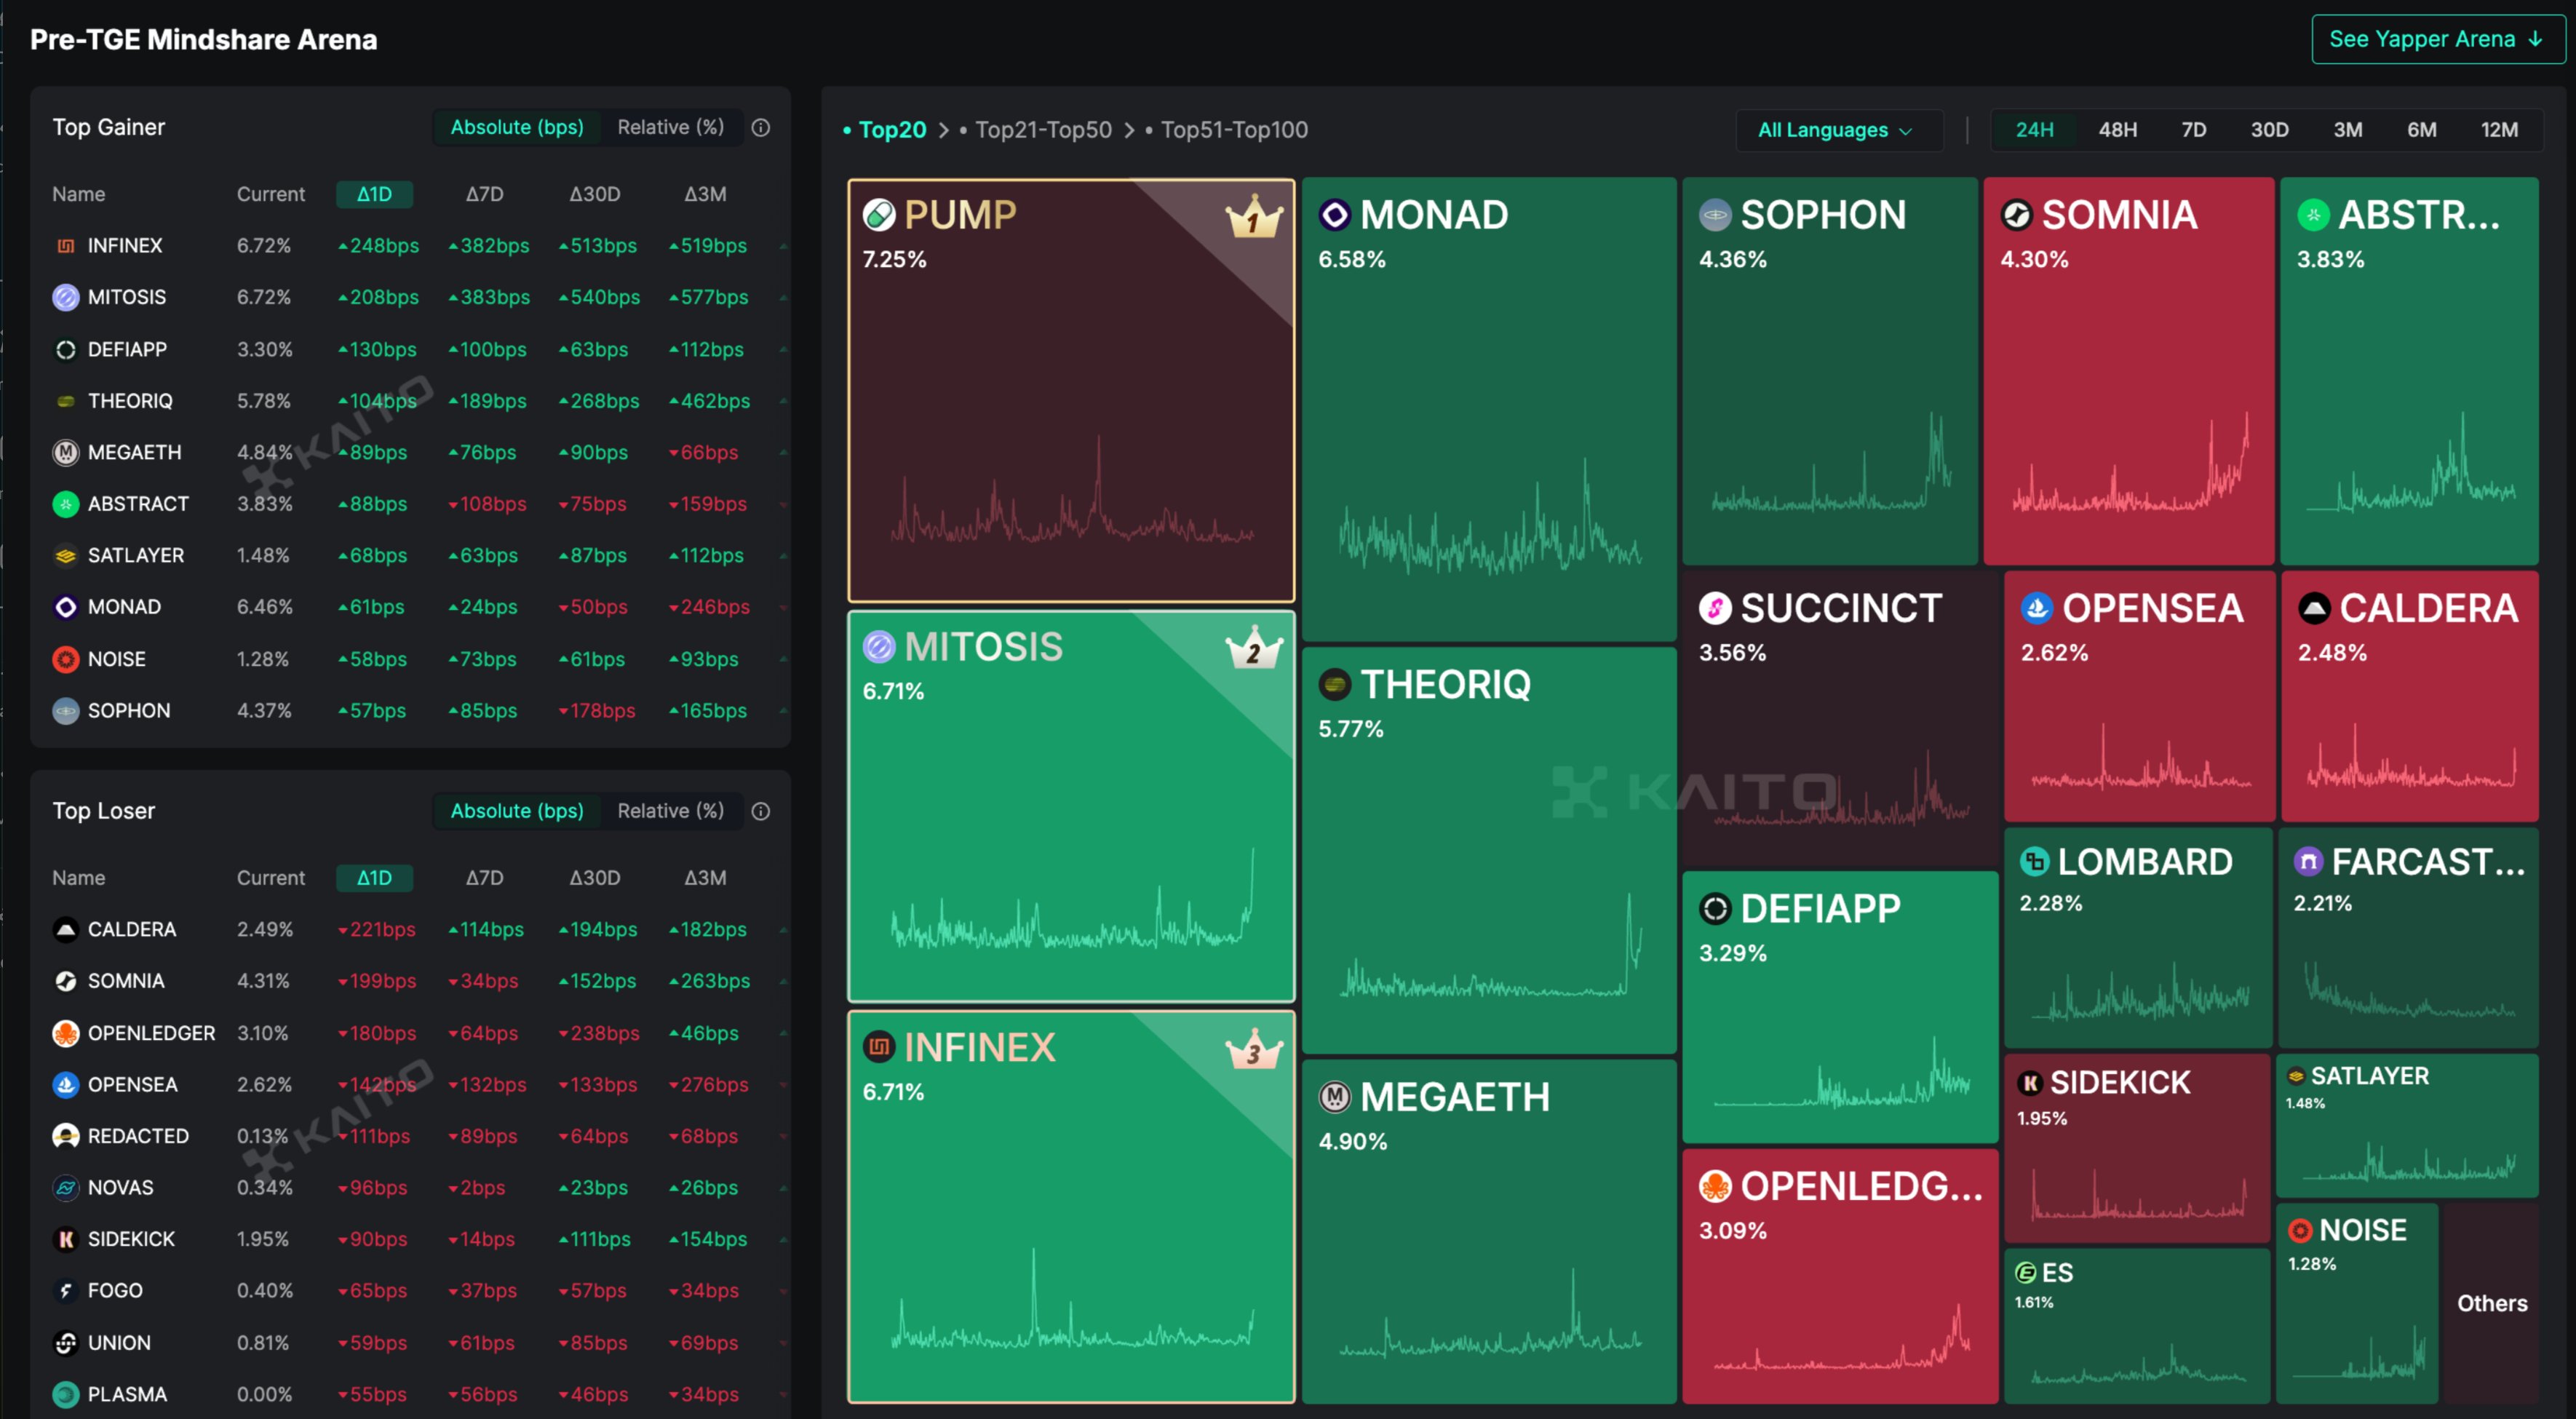This screenshot has height=1419, width=2576.
Task: Click the SUCCINCT icon in treemap
Action: click(1715, 608)
